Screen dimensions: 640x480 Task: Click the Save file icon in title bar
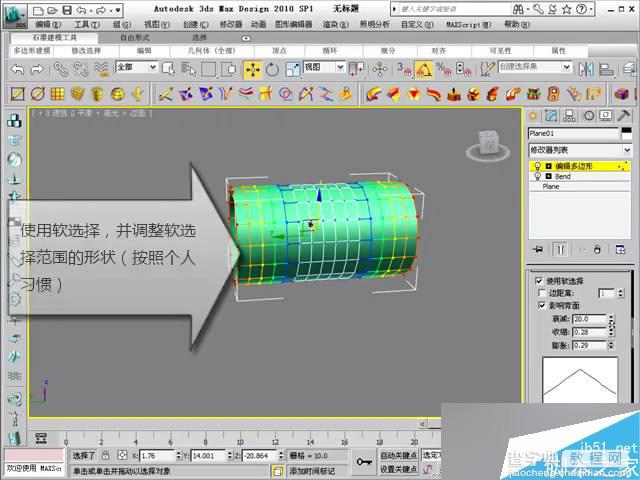(67, 10)
